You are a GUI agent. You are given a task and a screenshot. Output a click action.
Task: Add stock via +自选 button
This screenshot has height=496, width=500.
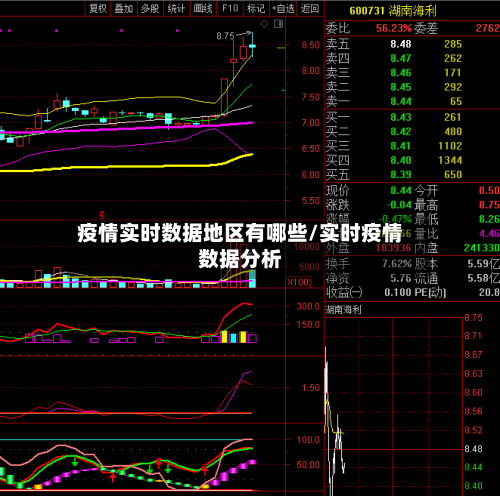tap(283, 8)
